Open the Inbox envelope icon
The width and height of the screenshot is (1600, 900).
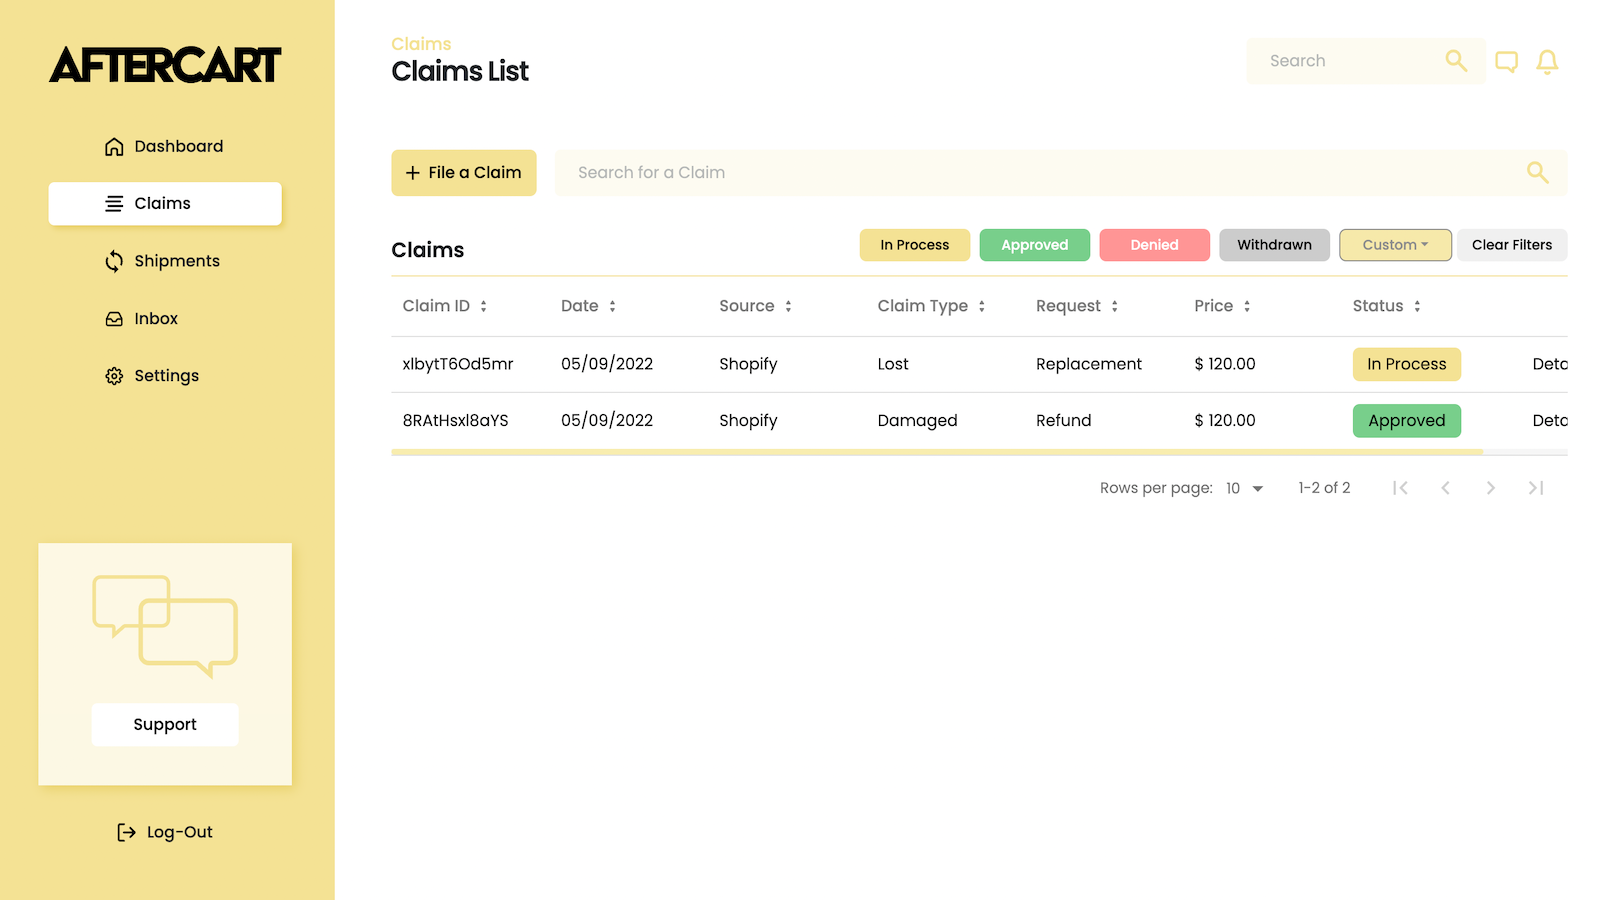coord(114,318)
